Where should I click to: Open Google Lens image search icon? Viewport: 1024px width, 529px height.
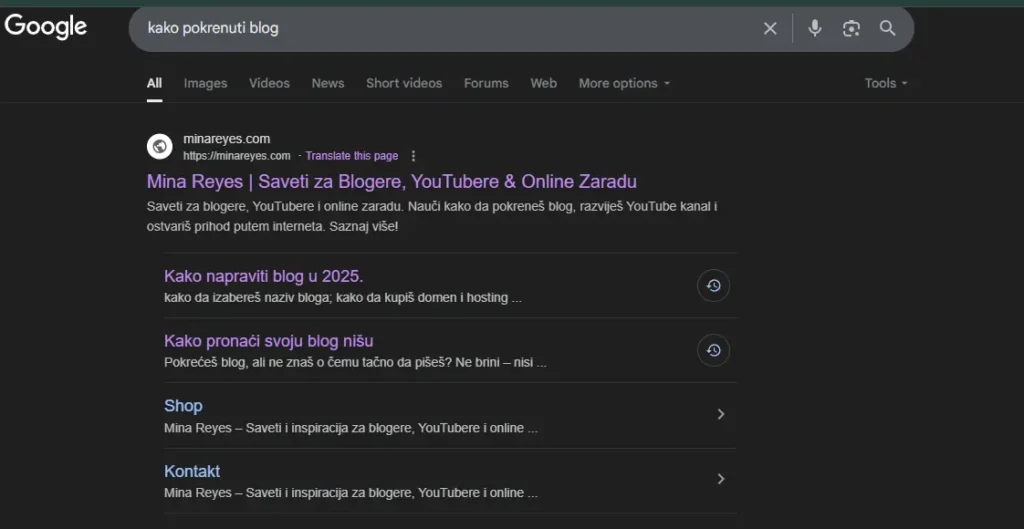851,28
